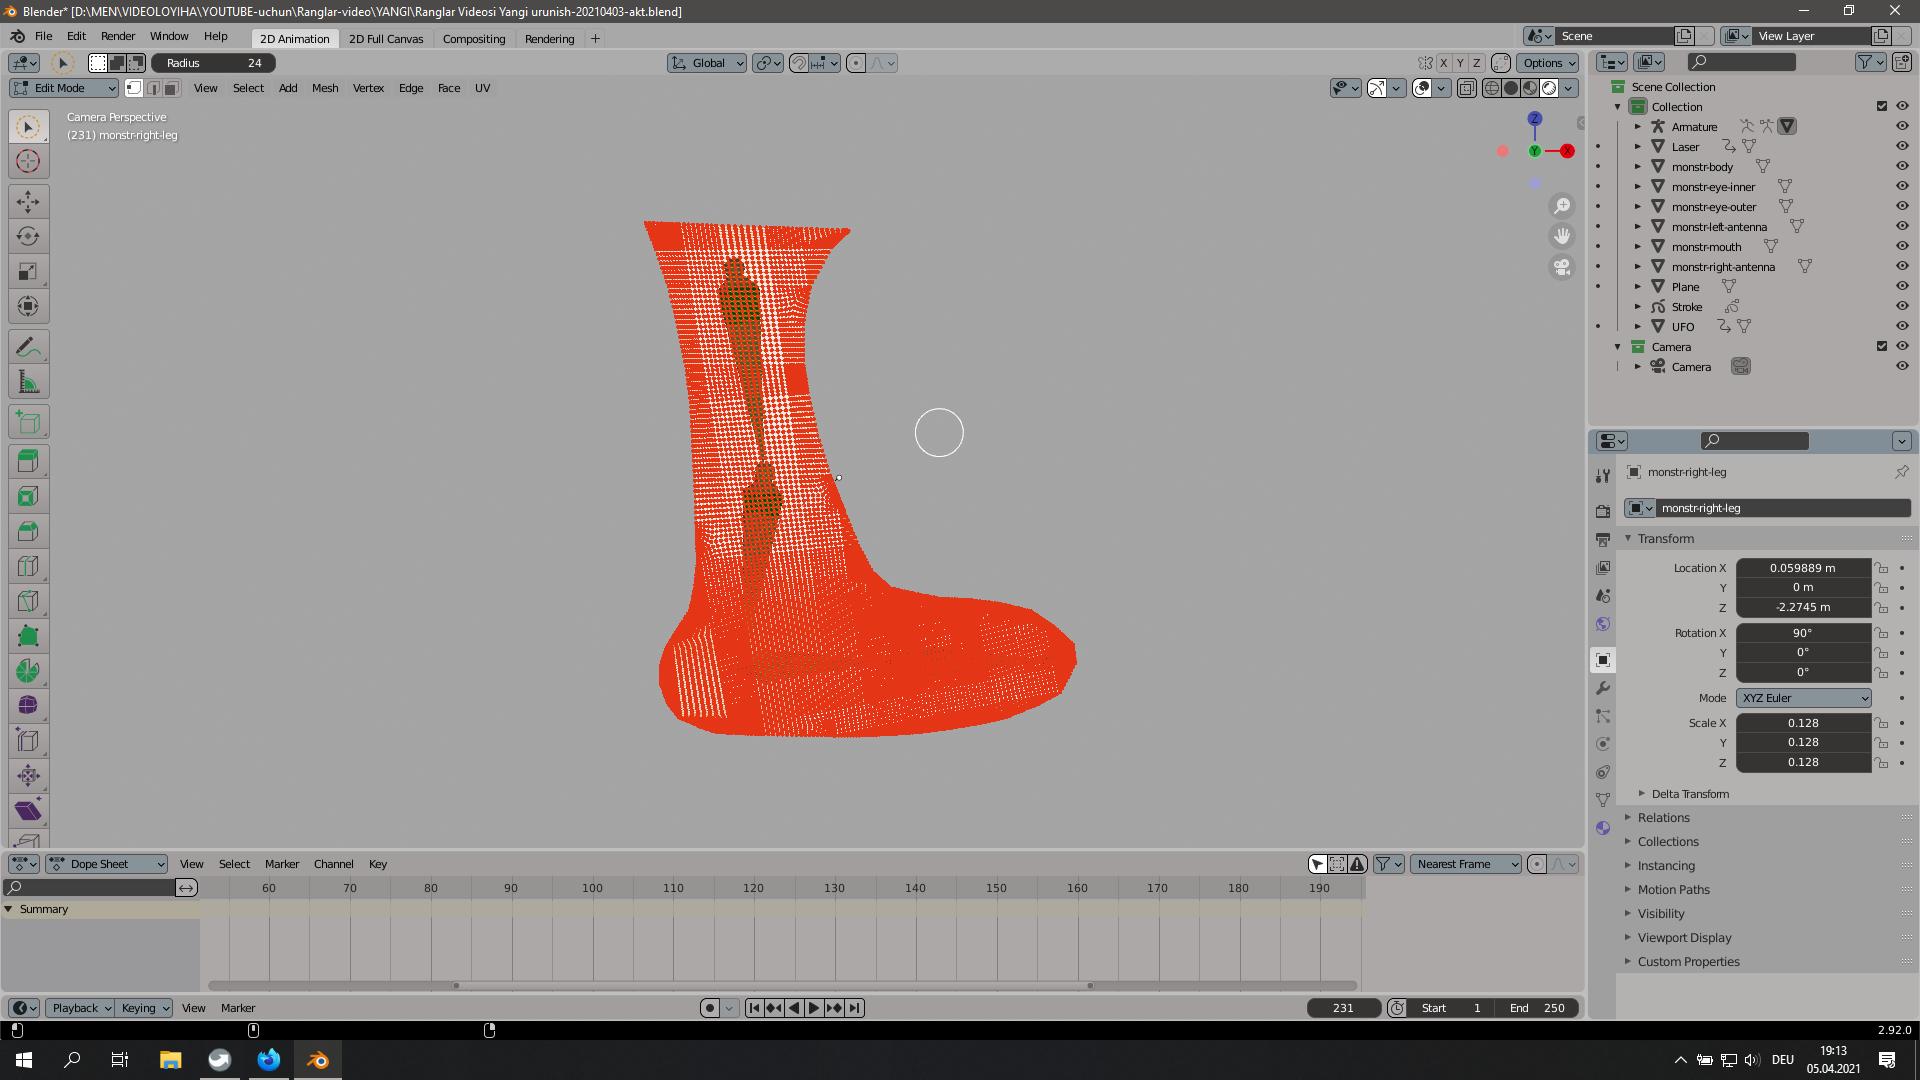Select the Spin tool
This screenshot has height=1080, width=1920.
tap(28, 671)
